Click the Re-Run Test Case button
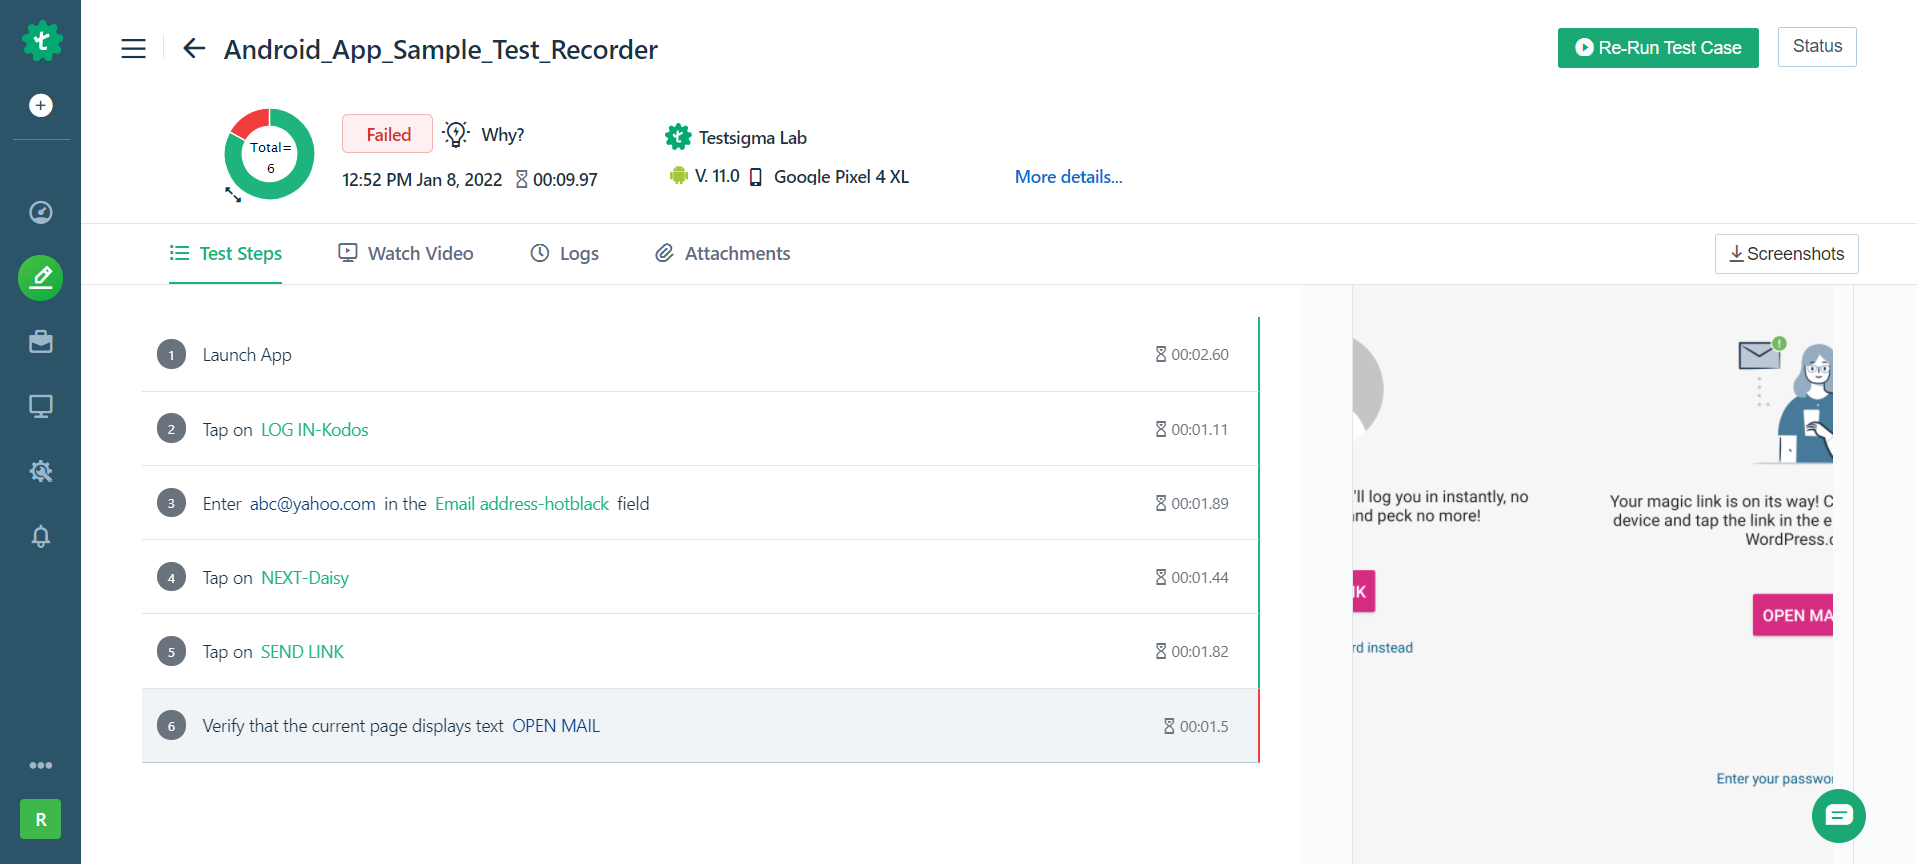 [x=1657, y=48]
